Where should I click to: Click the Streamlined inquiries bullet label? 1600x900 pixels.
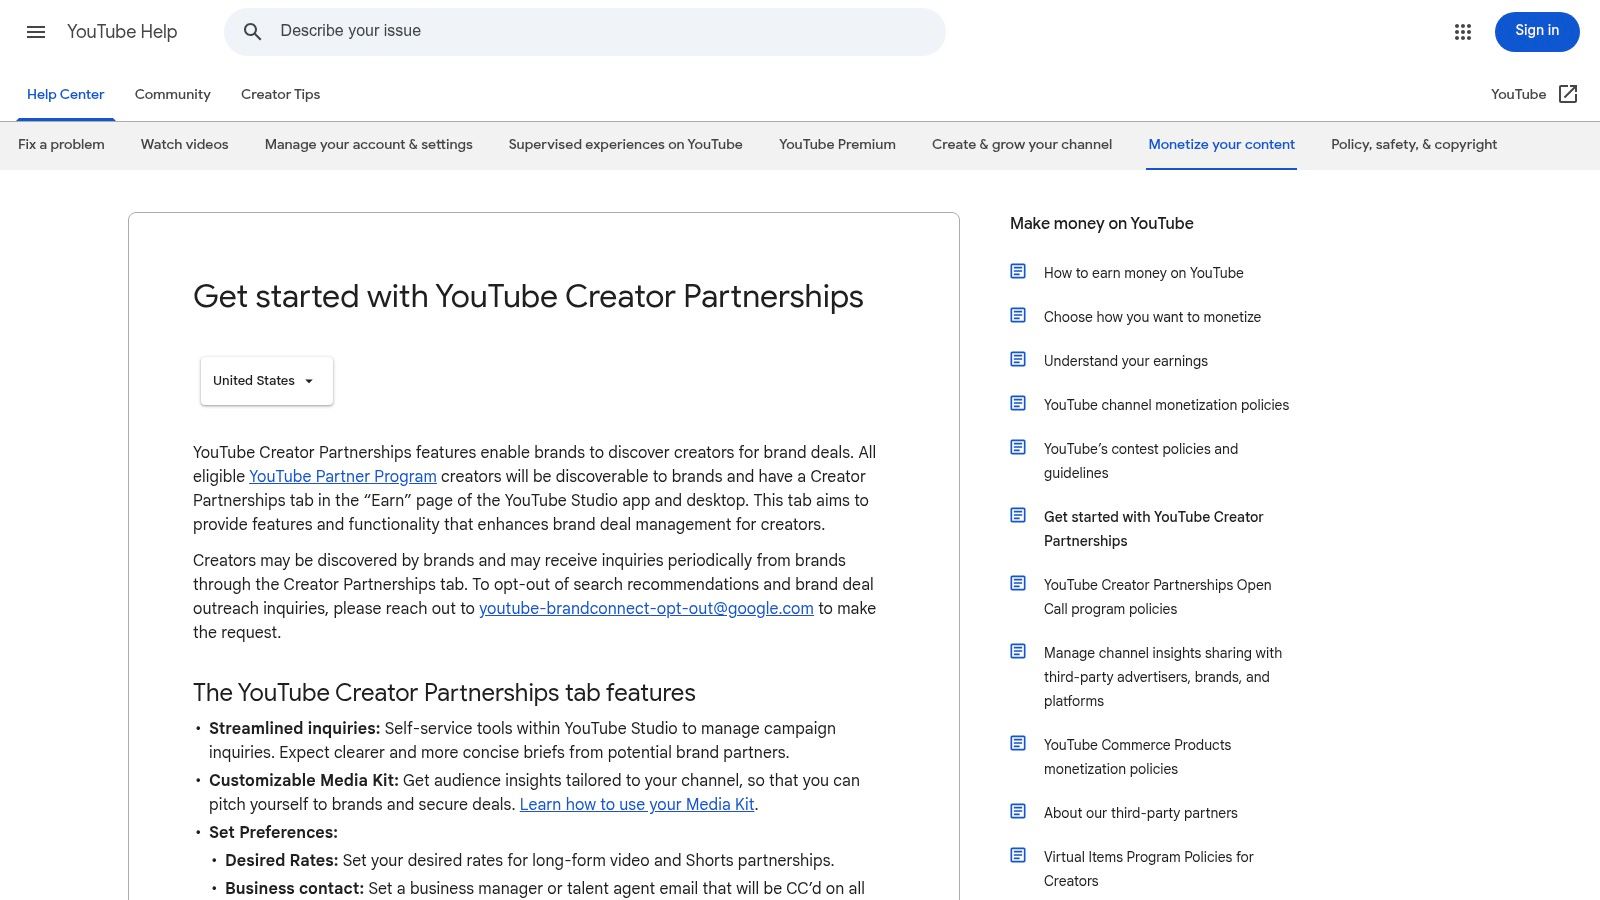pos(294,728)
